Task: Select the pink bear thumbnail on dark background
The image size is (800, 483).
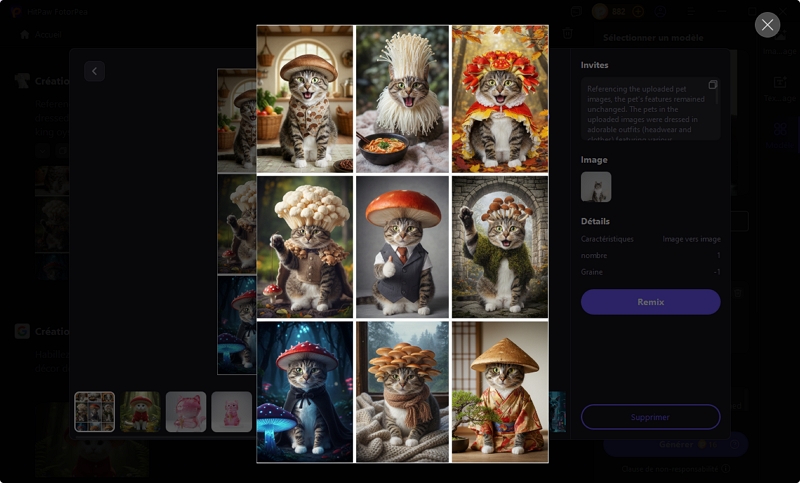Action: (x=186, y=412)
